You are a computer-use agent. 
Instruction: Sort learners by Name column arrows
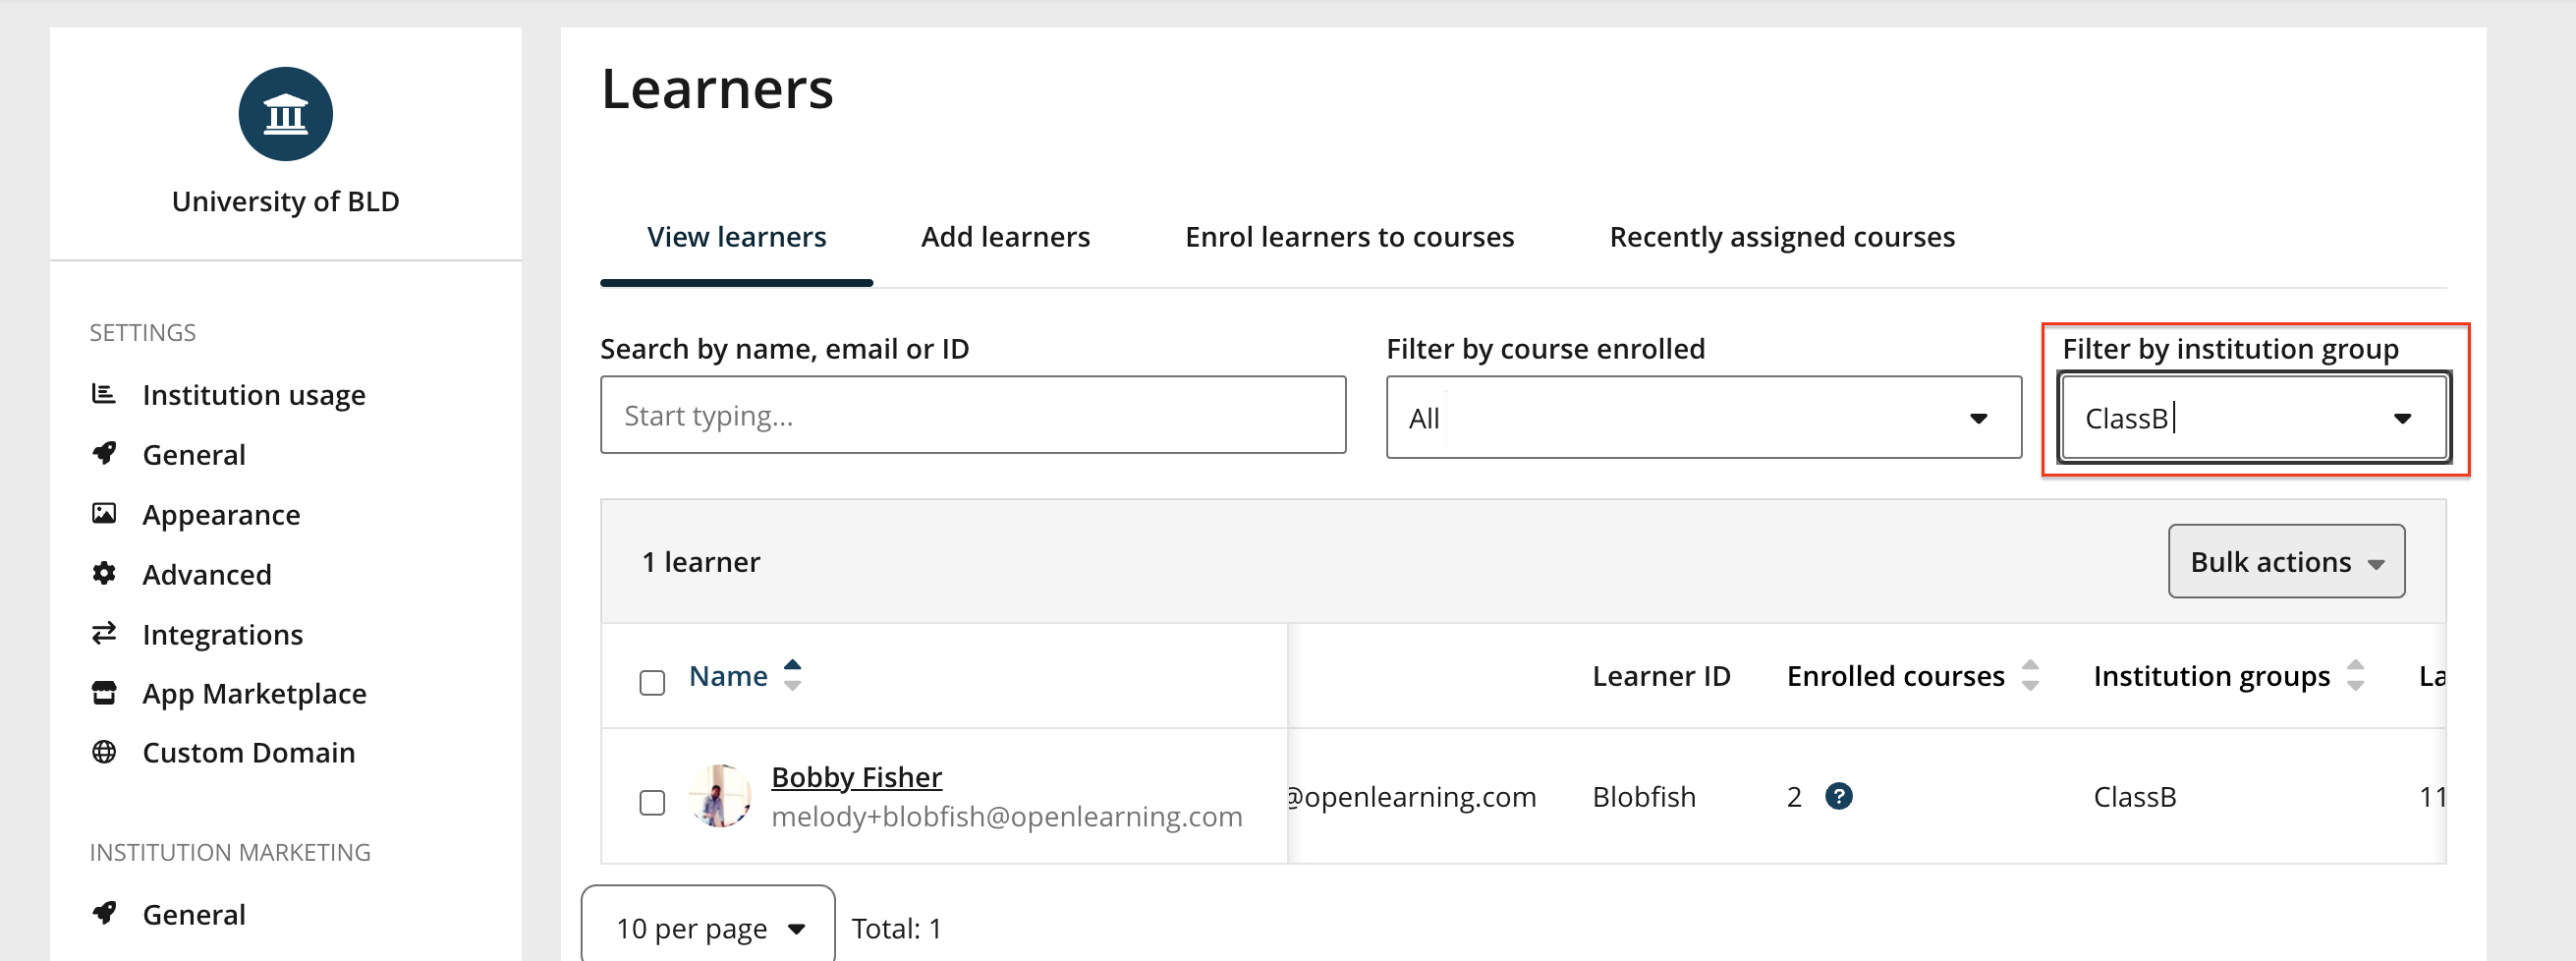point(792,676)
